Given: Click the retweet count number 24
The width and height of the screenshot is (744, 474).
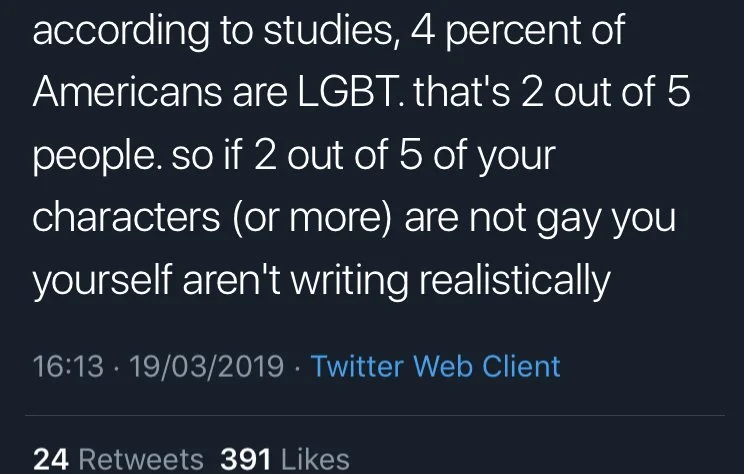Looking at the screenshot, I should (x=51, y=459).
